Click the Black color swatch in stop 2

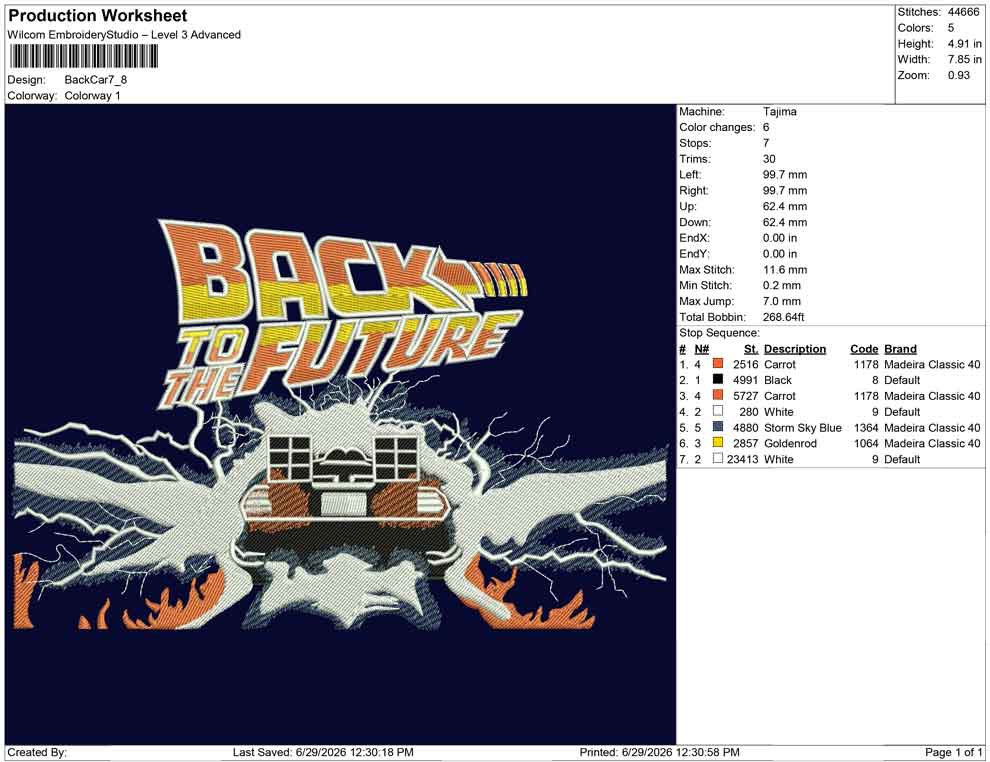pyautogui.click(x=718, y=379)
